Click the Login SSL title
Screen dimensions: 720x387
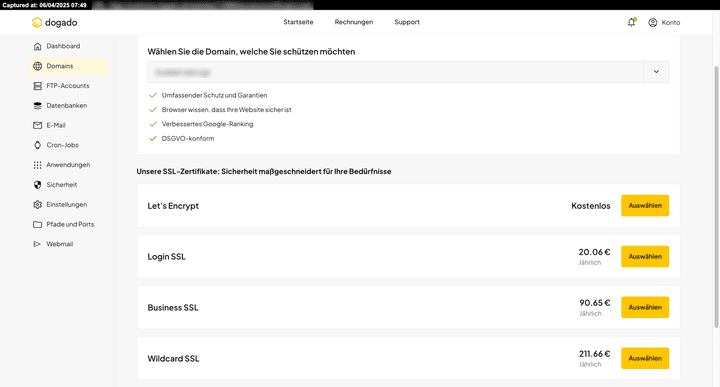click(166, 257)
